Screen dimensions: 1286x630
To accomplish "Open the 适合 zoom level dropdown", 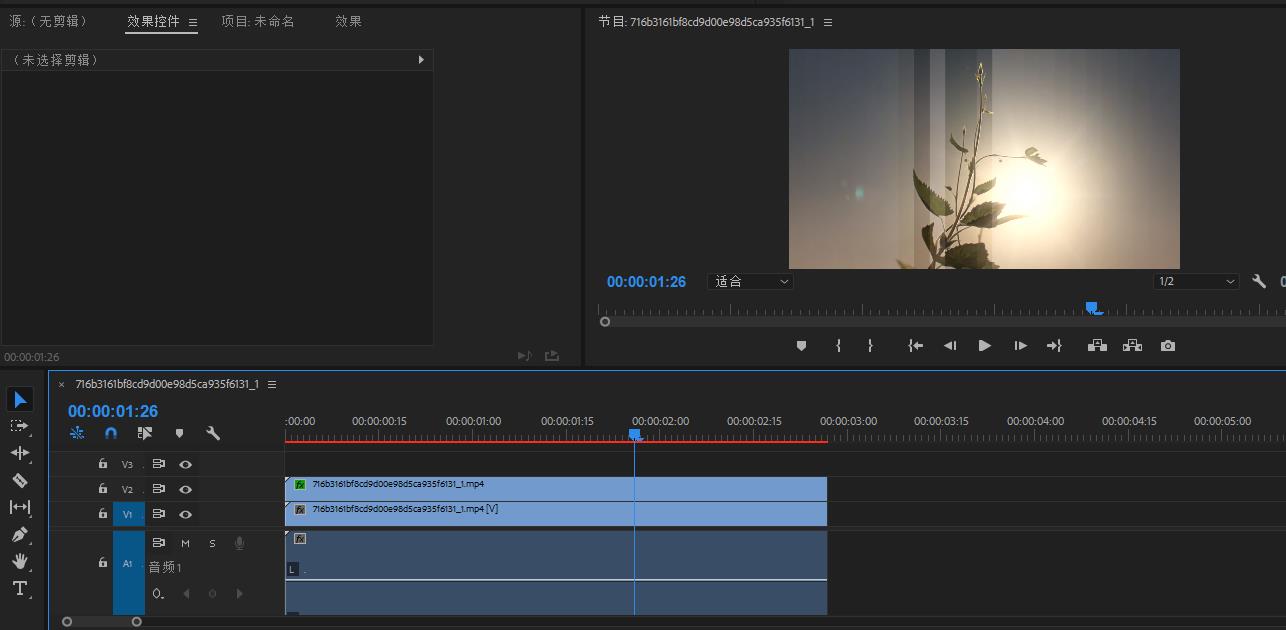I will click(750, 282).
